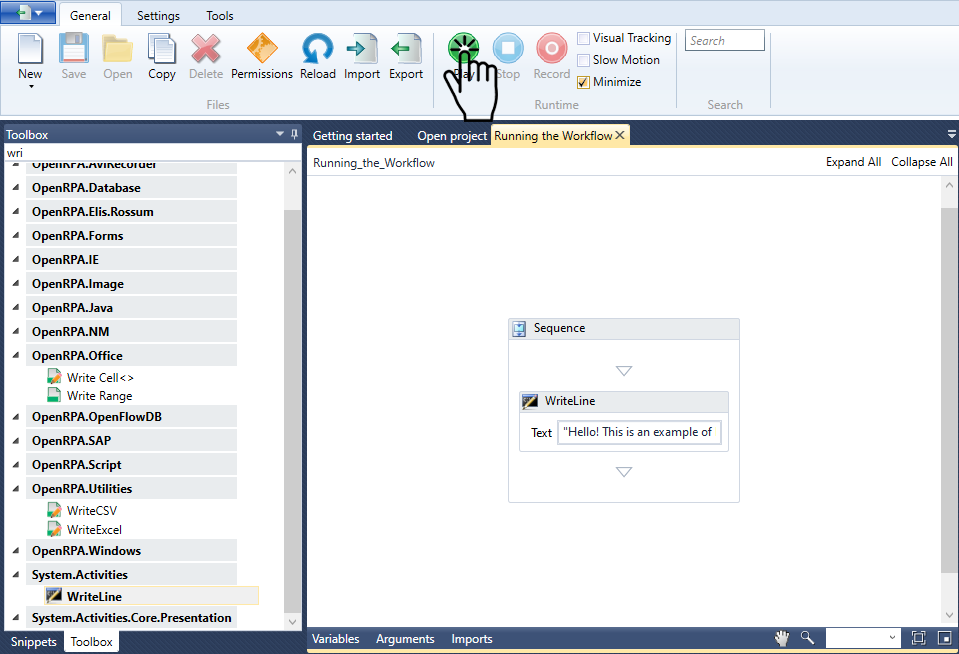Select the WriteExcel activity icon

click(54, 529)
